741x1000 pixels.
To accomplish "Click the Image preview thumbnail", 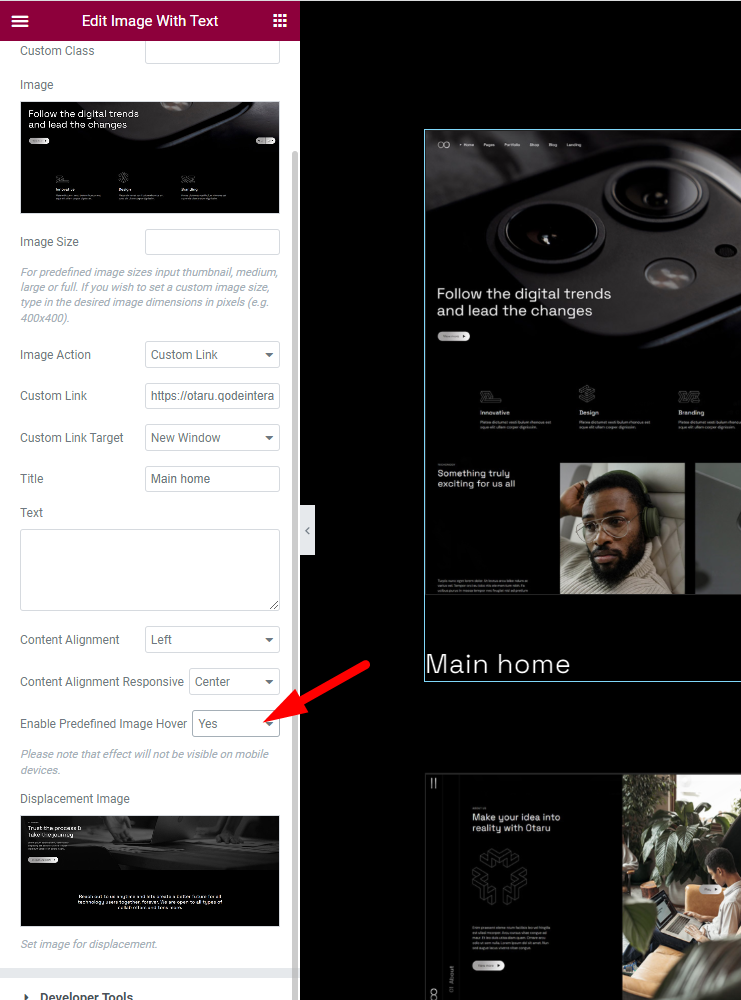I will 150,158.
